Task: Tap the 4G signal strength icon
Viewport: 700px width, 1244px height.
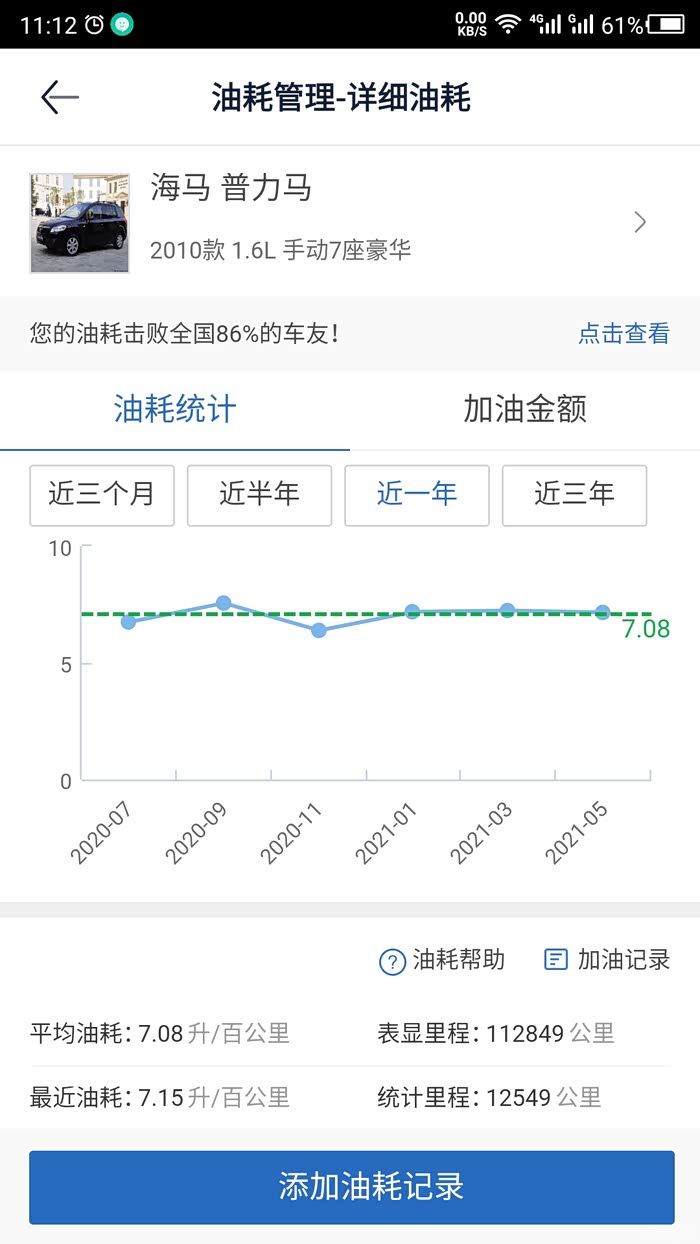Action: [x=546, y=24]
